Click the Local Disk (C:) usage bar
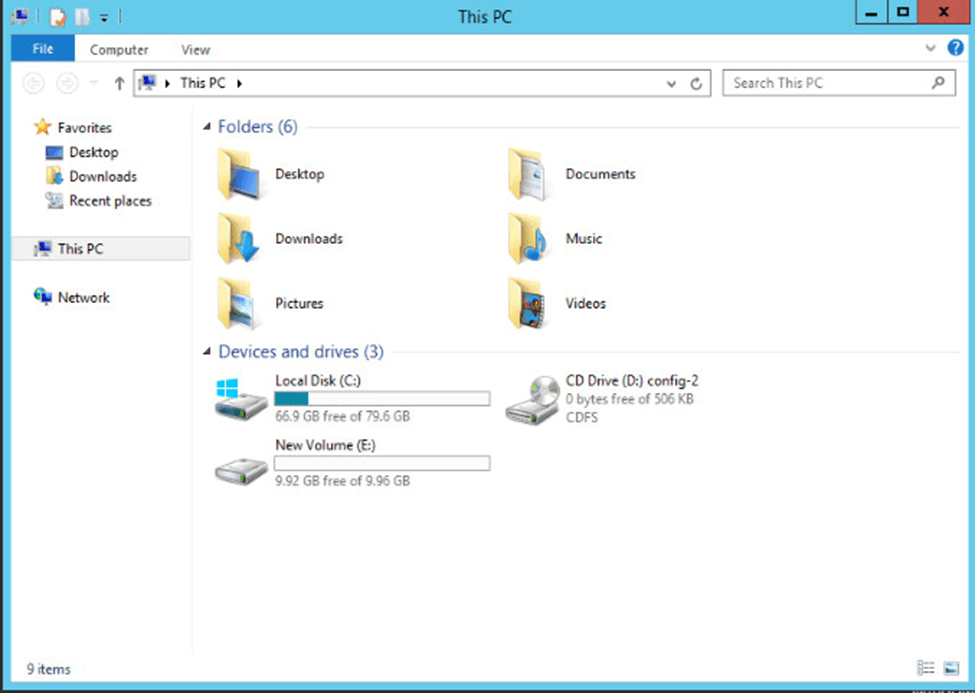This screenshot has width=975, height=693. (382, 398)
